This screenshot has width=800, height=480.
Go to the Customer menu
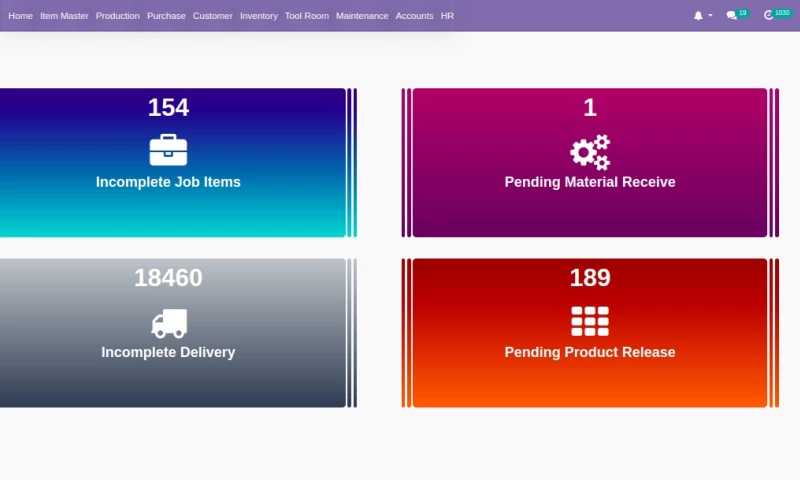point(213,16)
